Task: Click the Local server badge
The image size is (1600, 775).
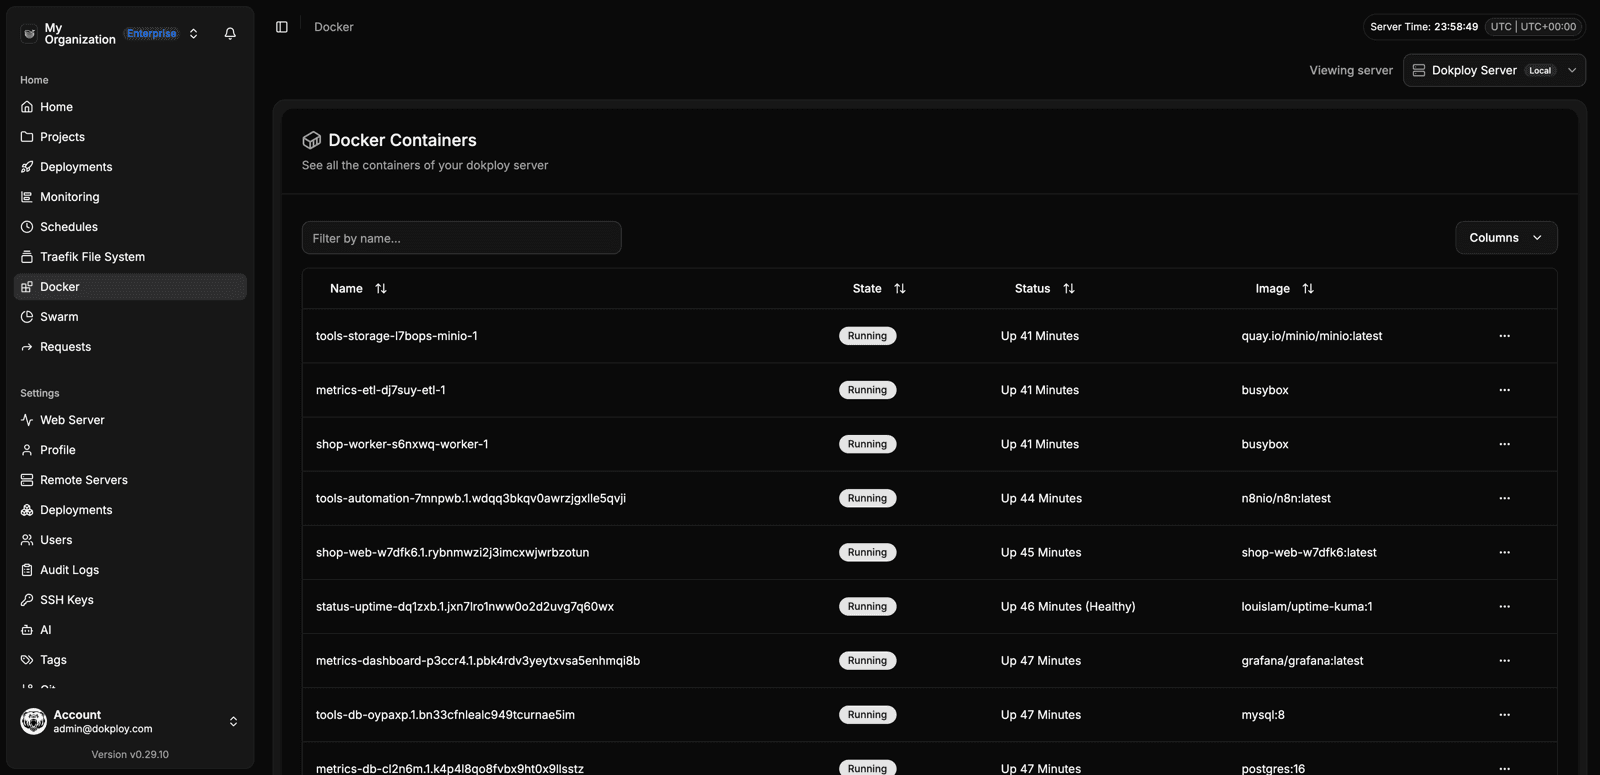Action: [1540, 71]
